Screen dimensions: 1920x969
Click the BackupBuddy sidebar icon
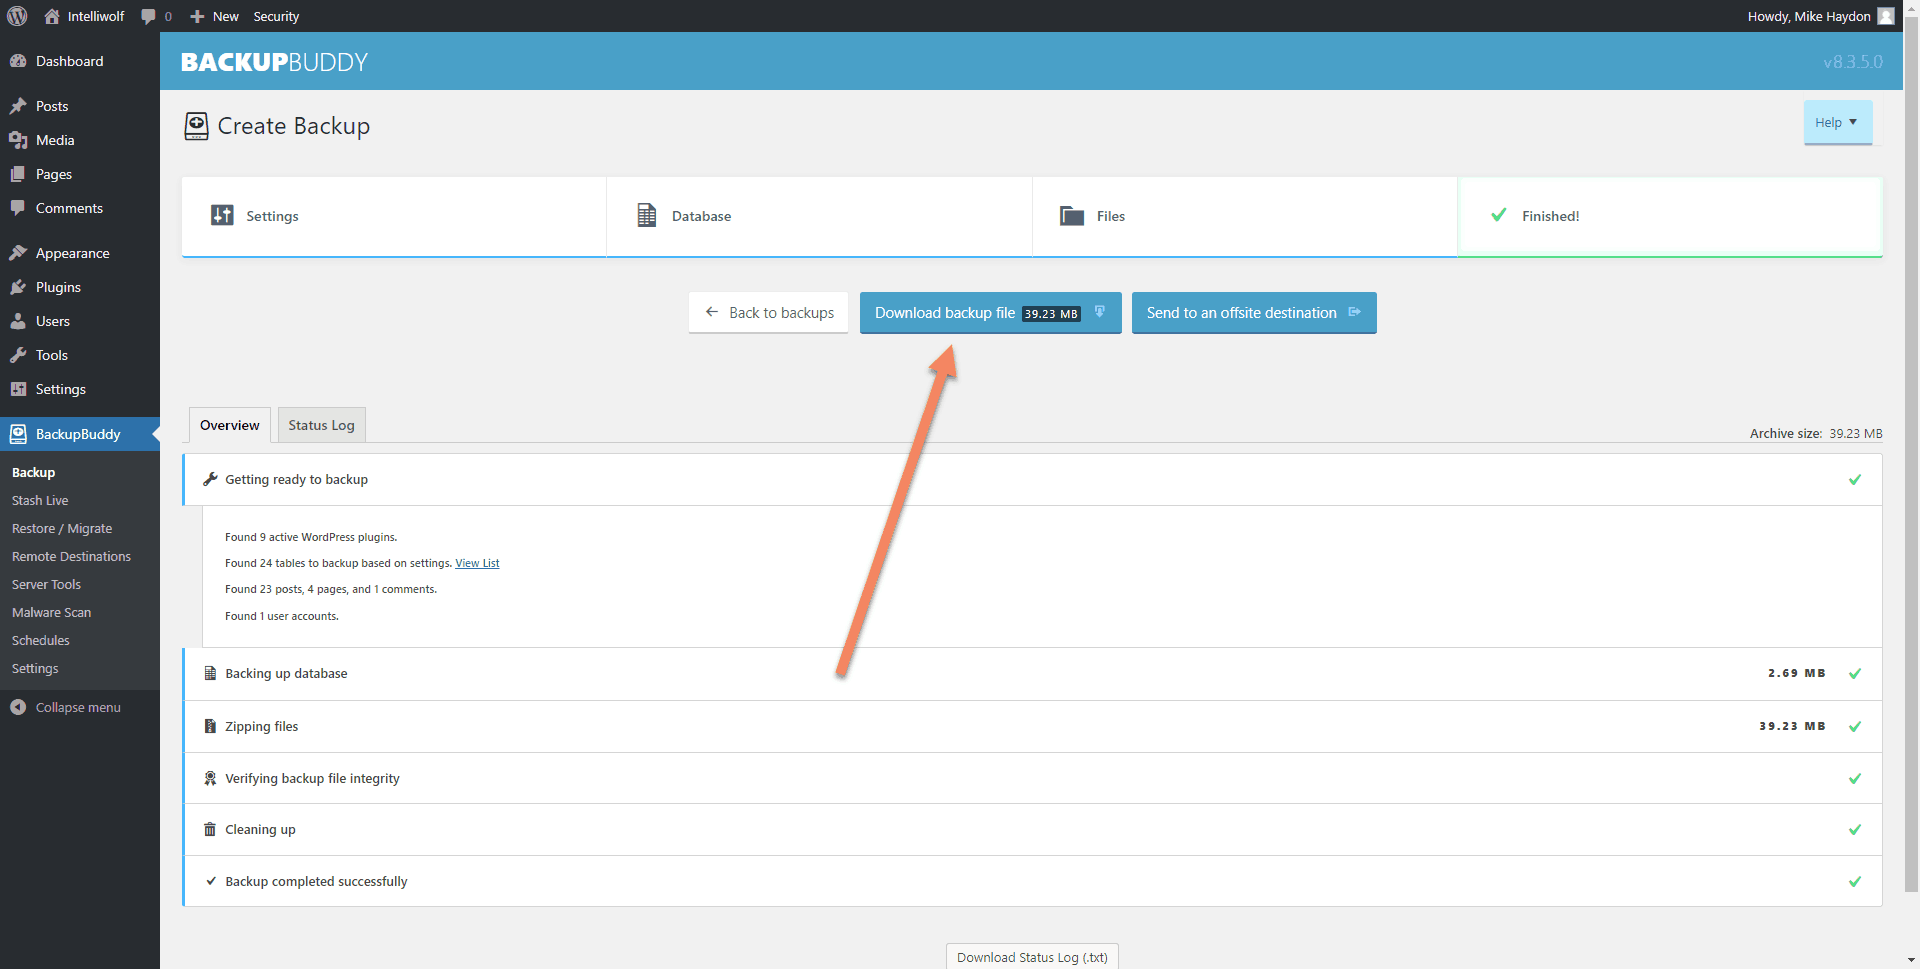coord(18,433)
